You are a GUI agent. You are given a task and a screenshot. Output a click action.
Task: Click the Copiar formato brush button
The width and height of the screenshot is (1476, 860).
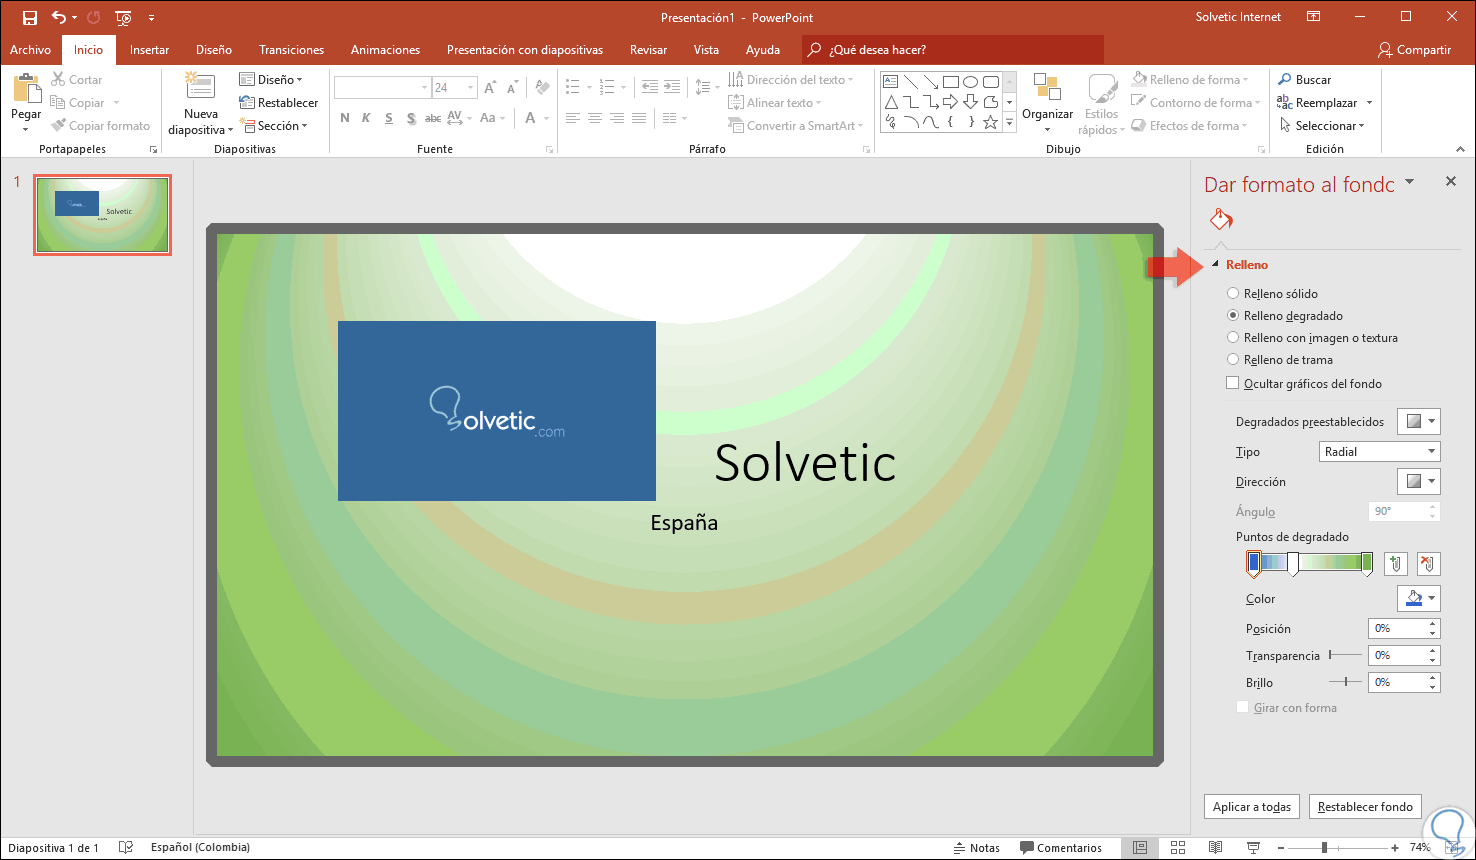101,126
